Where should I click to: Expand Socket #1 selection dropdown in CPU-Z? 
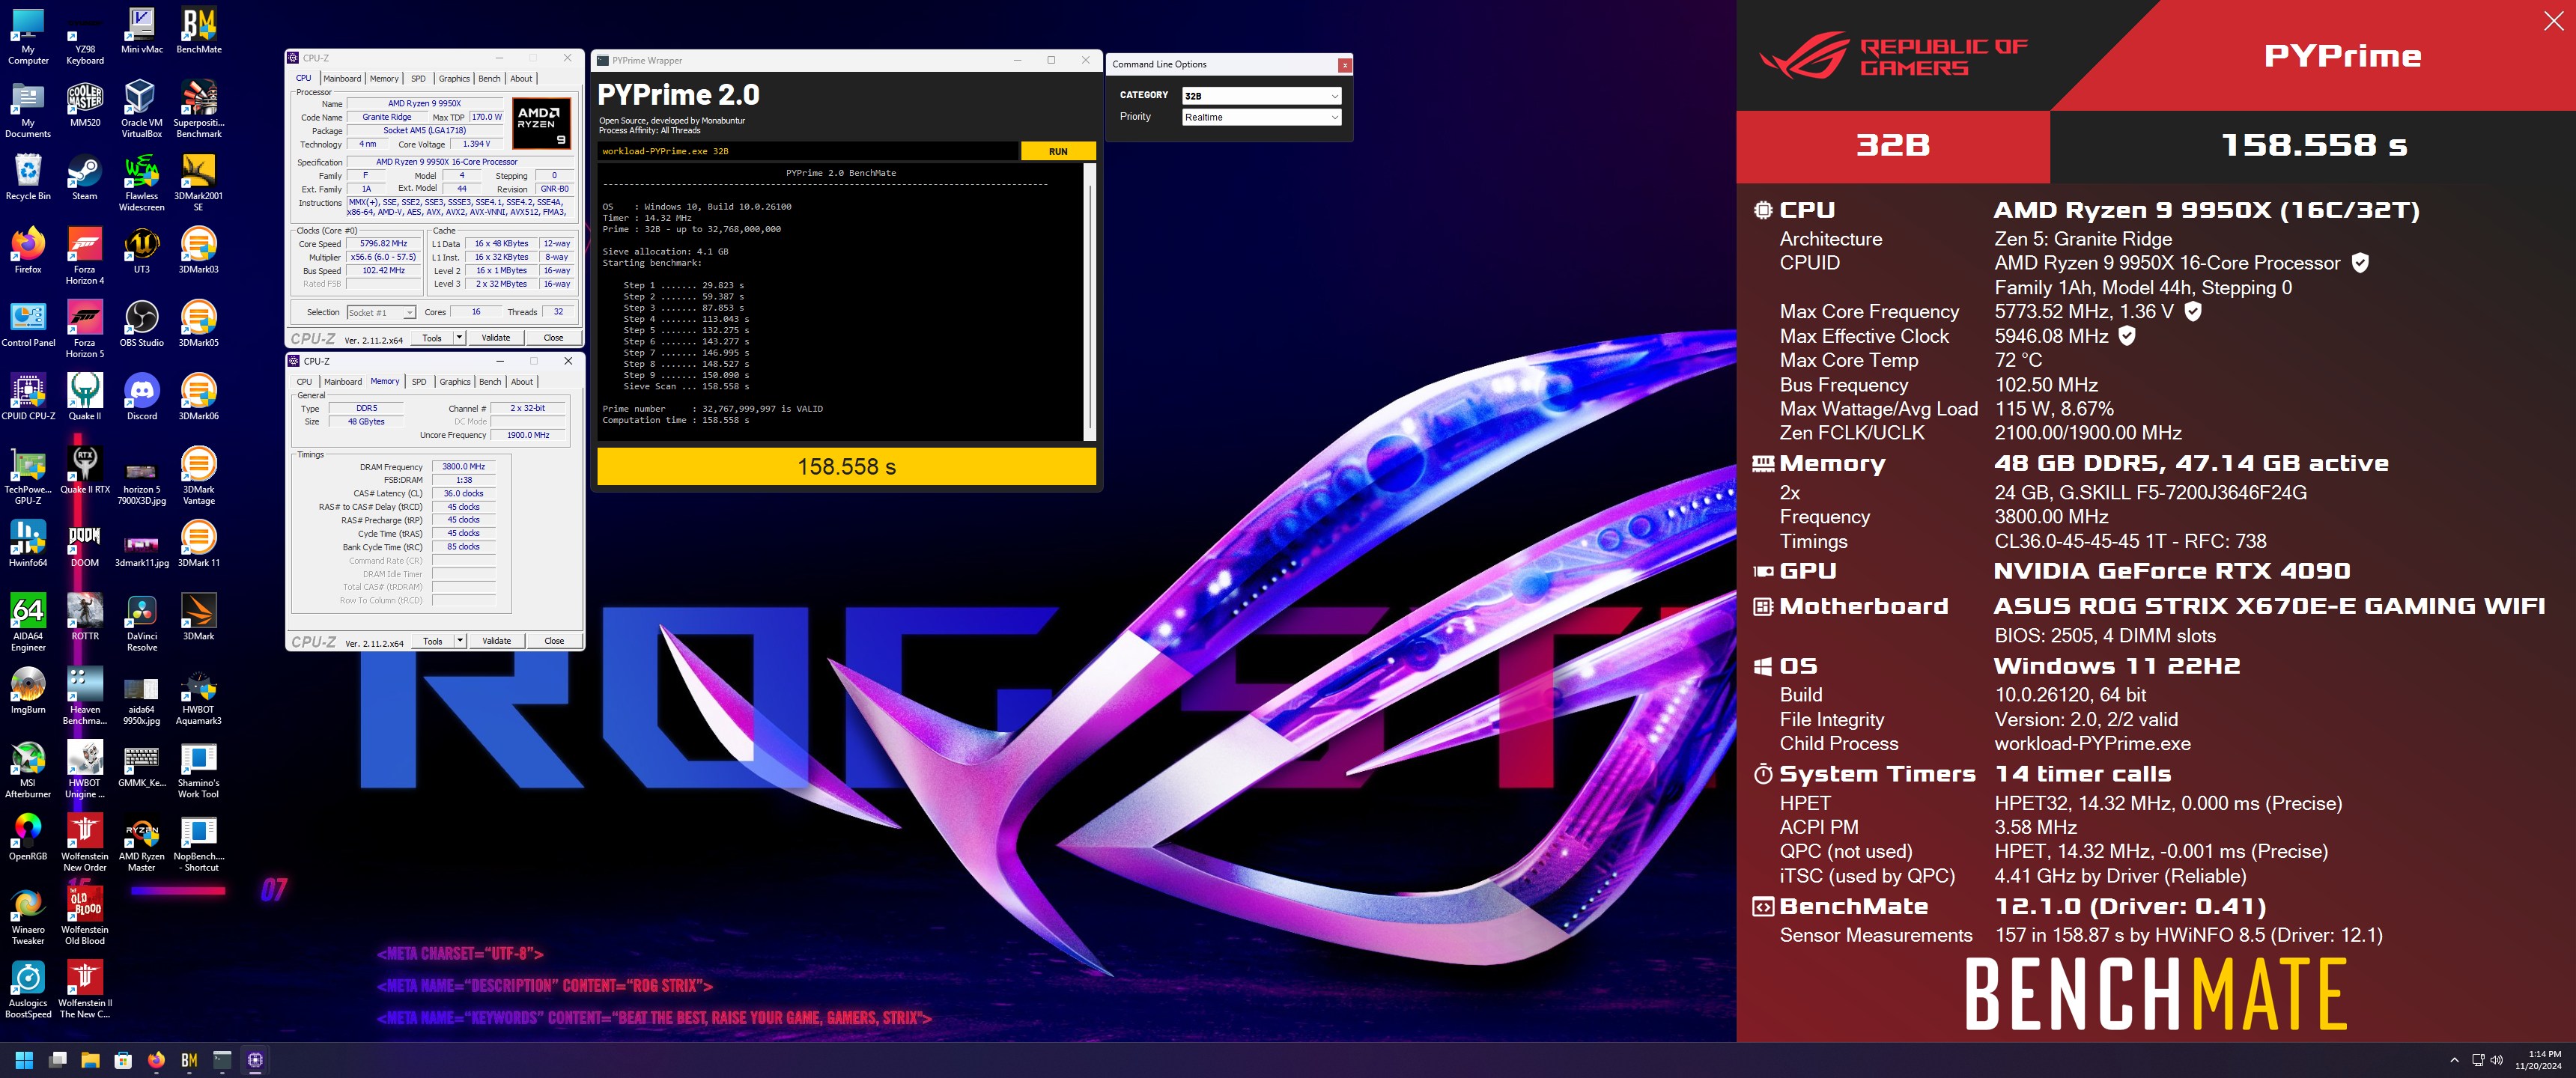click(x=380, y=313)
